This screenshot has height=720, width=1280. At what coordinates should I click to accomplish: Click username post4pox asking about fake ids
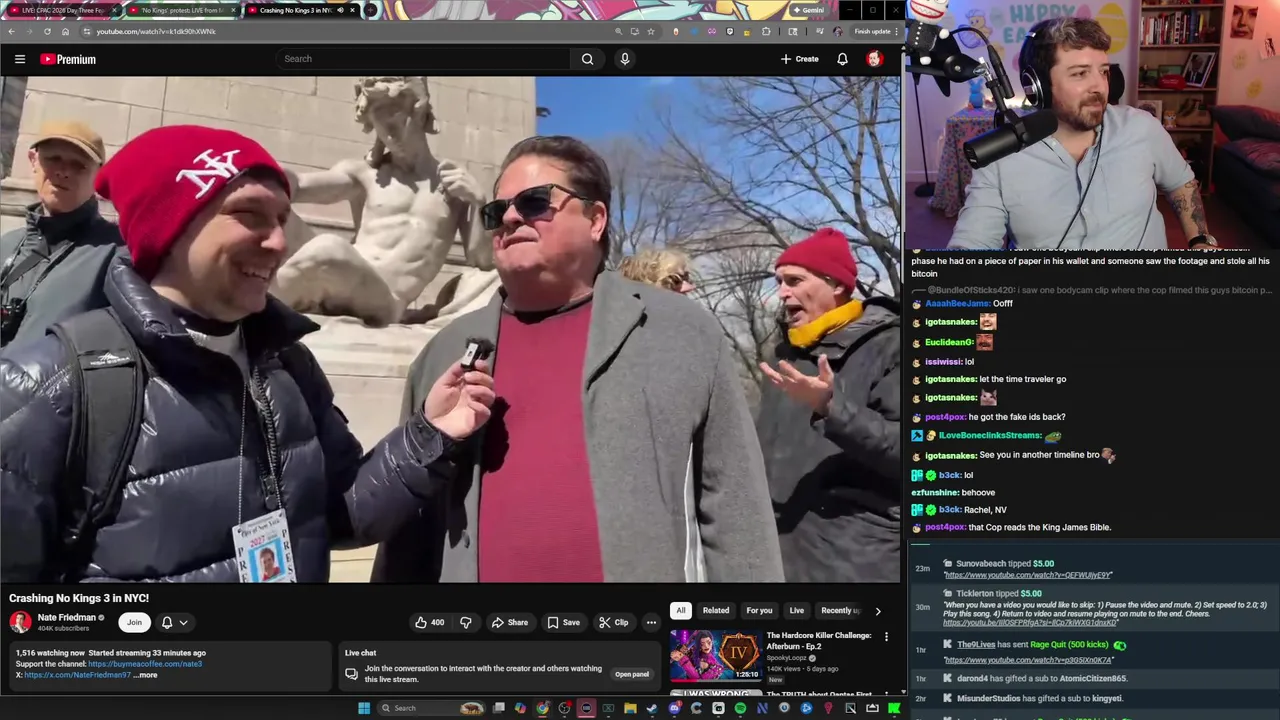point(945,417)
